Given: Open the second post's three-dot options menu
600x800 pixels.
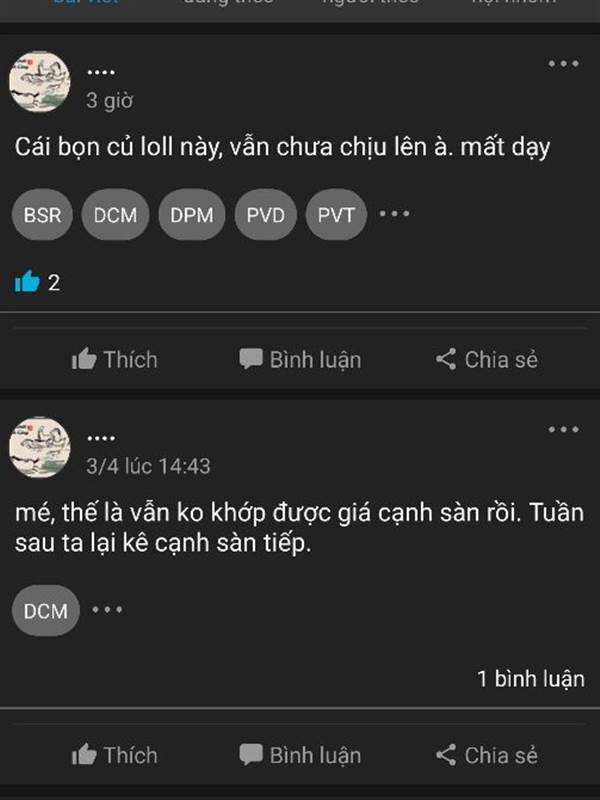Looking at the screenshot, I should pyautogui.click(x=563, y=430).
